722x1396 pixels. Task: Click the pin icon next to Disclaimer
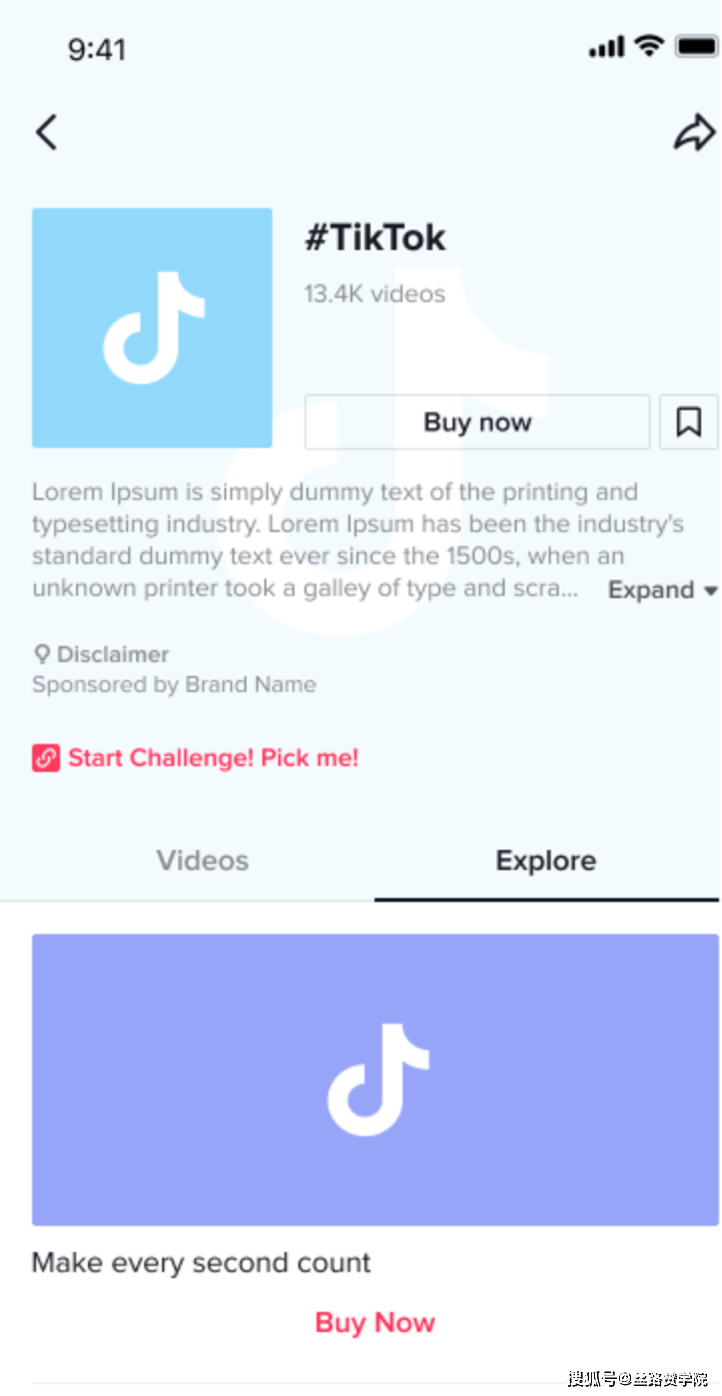click(42, 654)
